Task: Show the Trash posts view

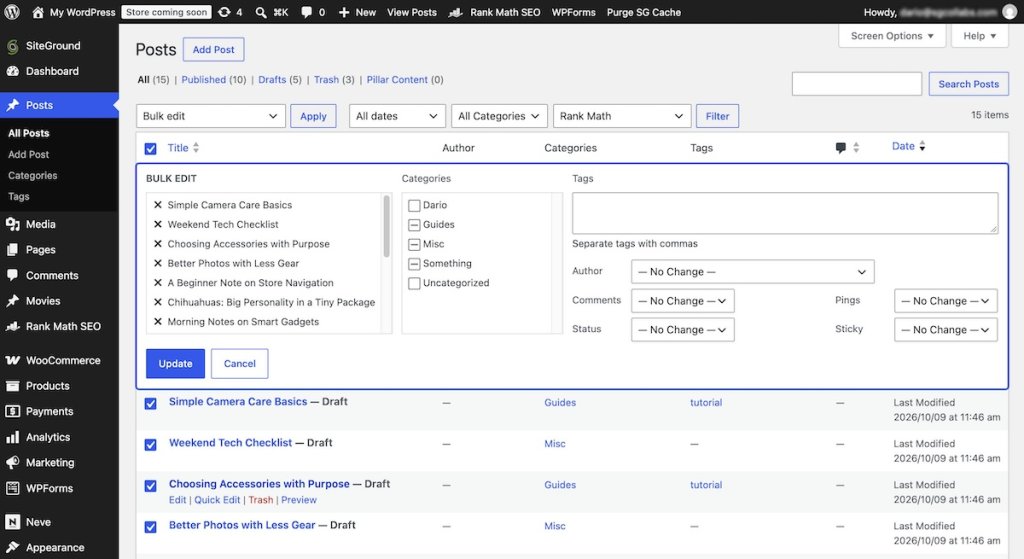Action: (326, 80)
